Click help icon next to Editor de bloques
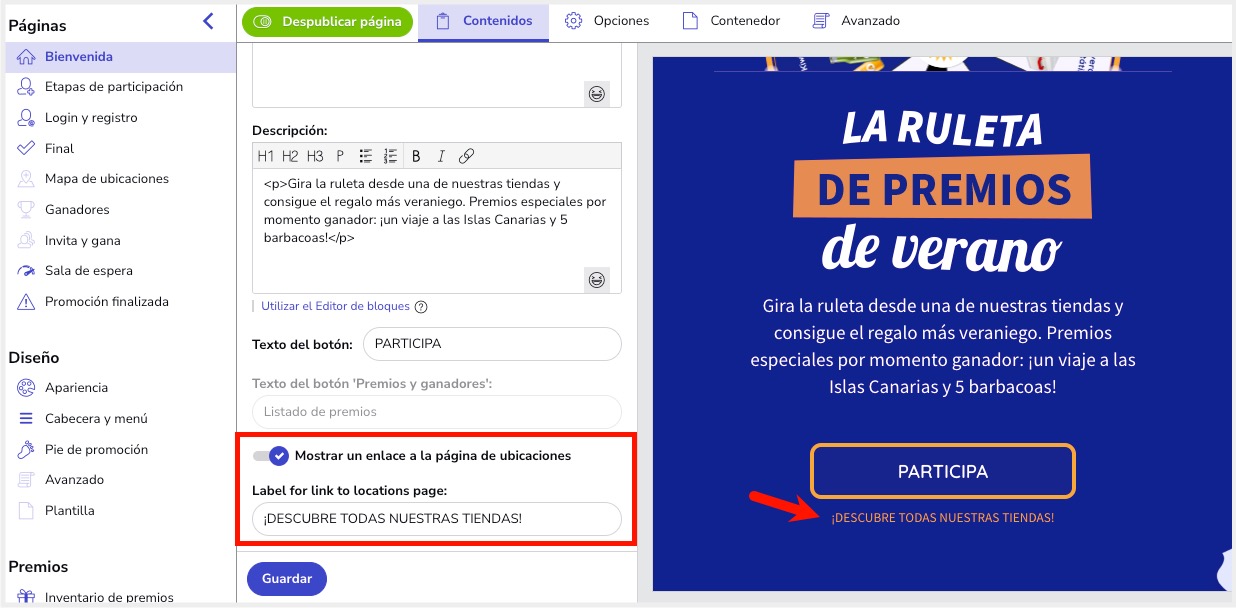Screen dimensions: 1236x608 click(421, 307)
